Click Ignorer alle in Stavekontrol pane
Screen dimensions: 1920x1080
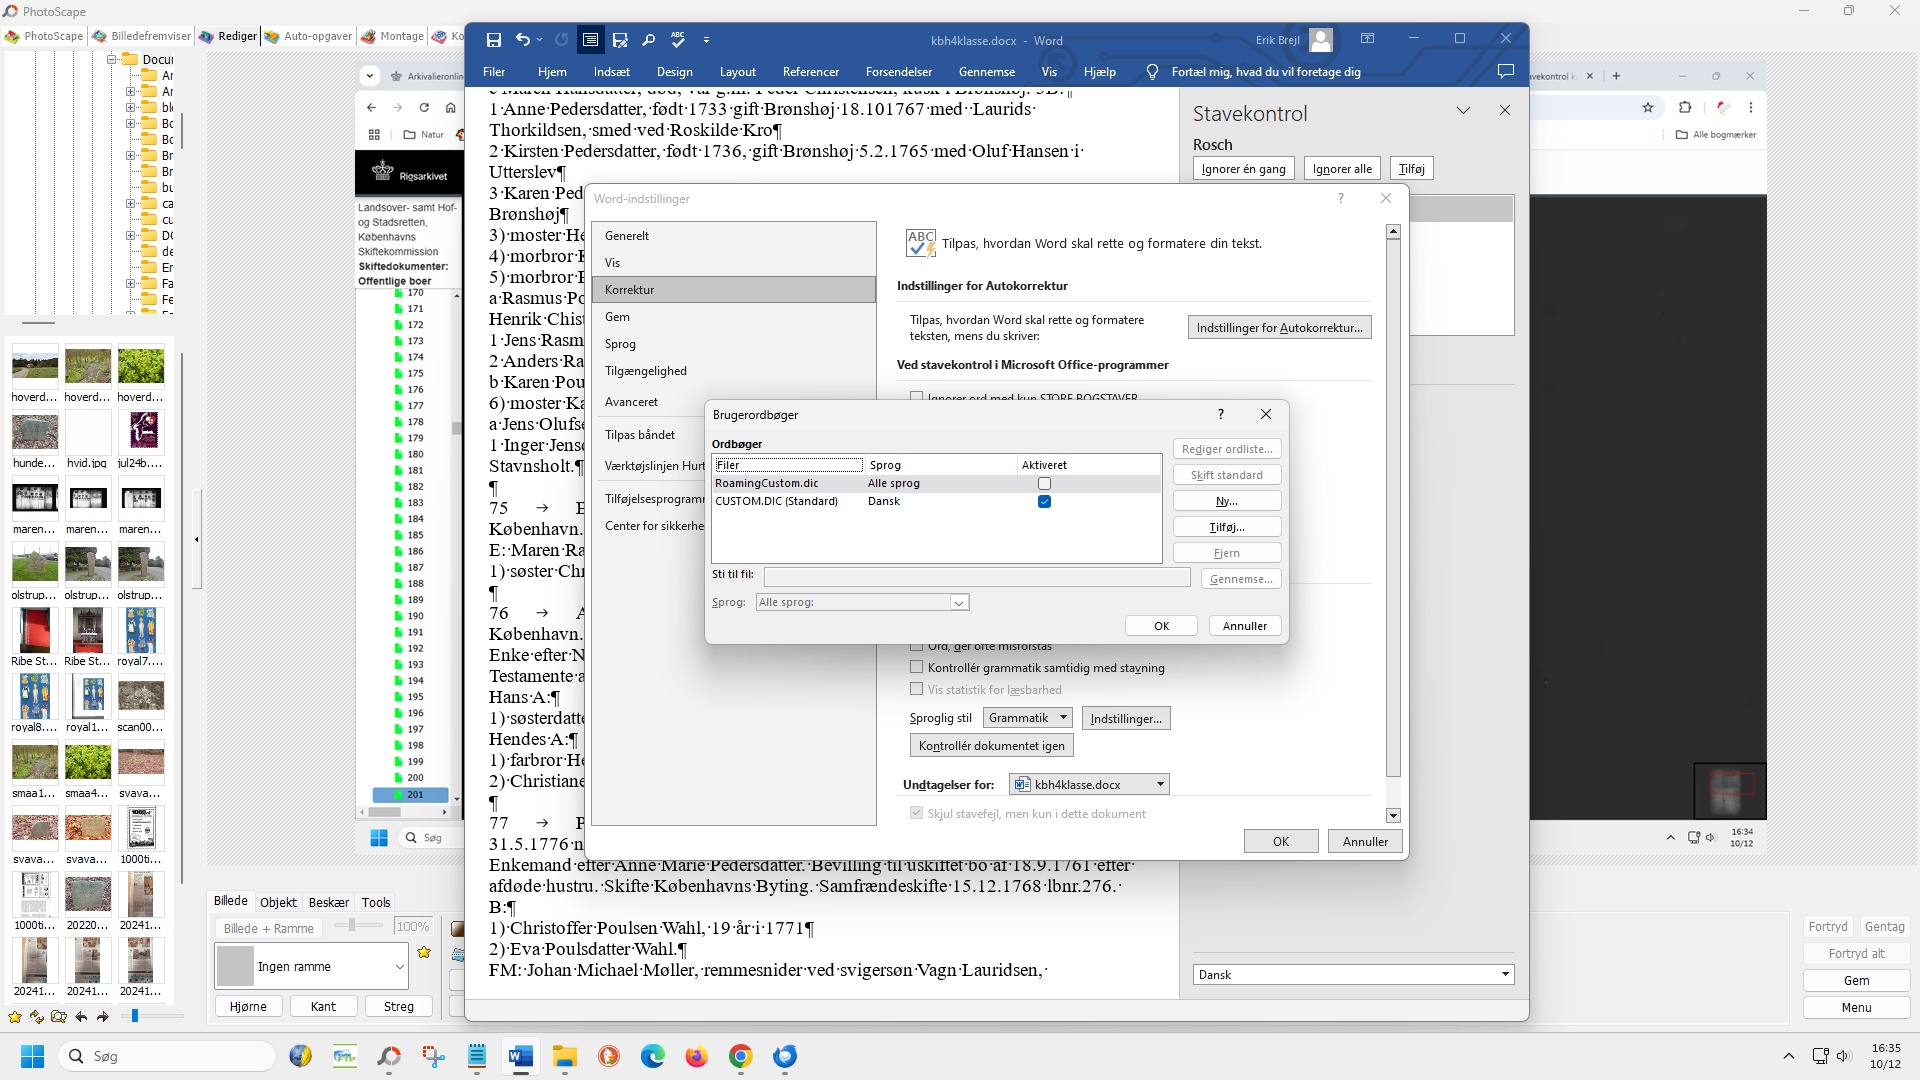tap(1342, 169)
